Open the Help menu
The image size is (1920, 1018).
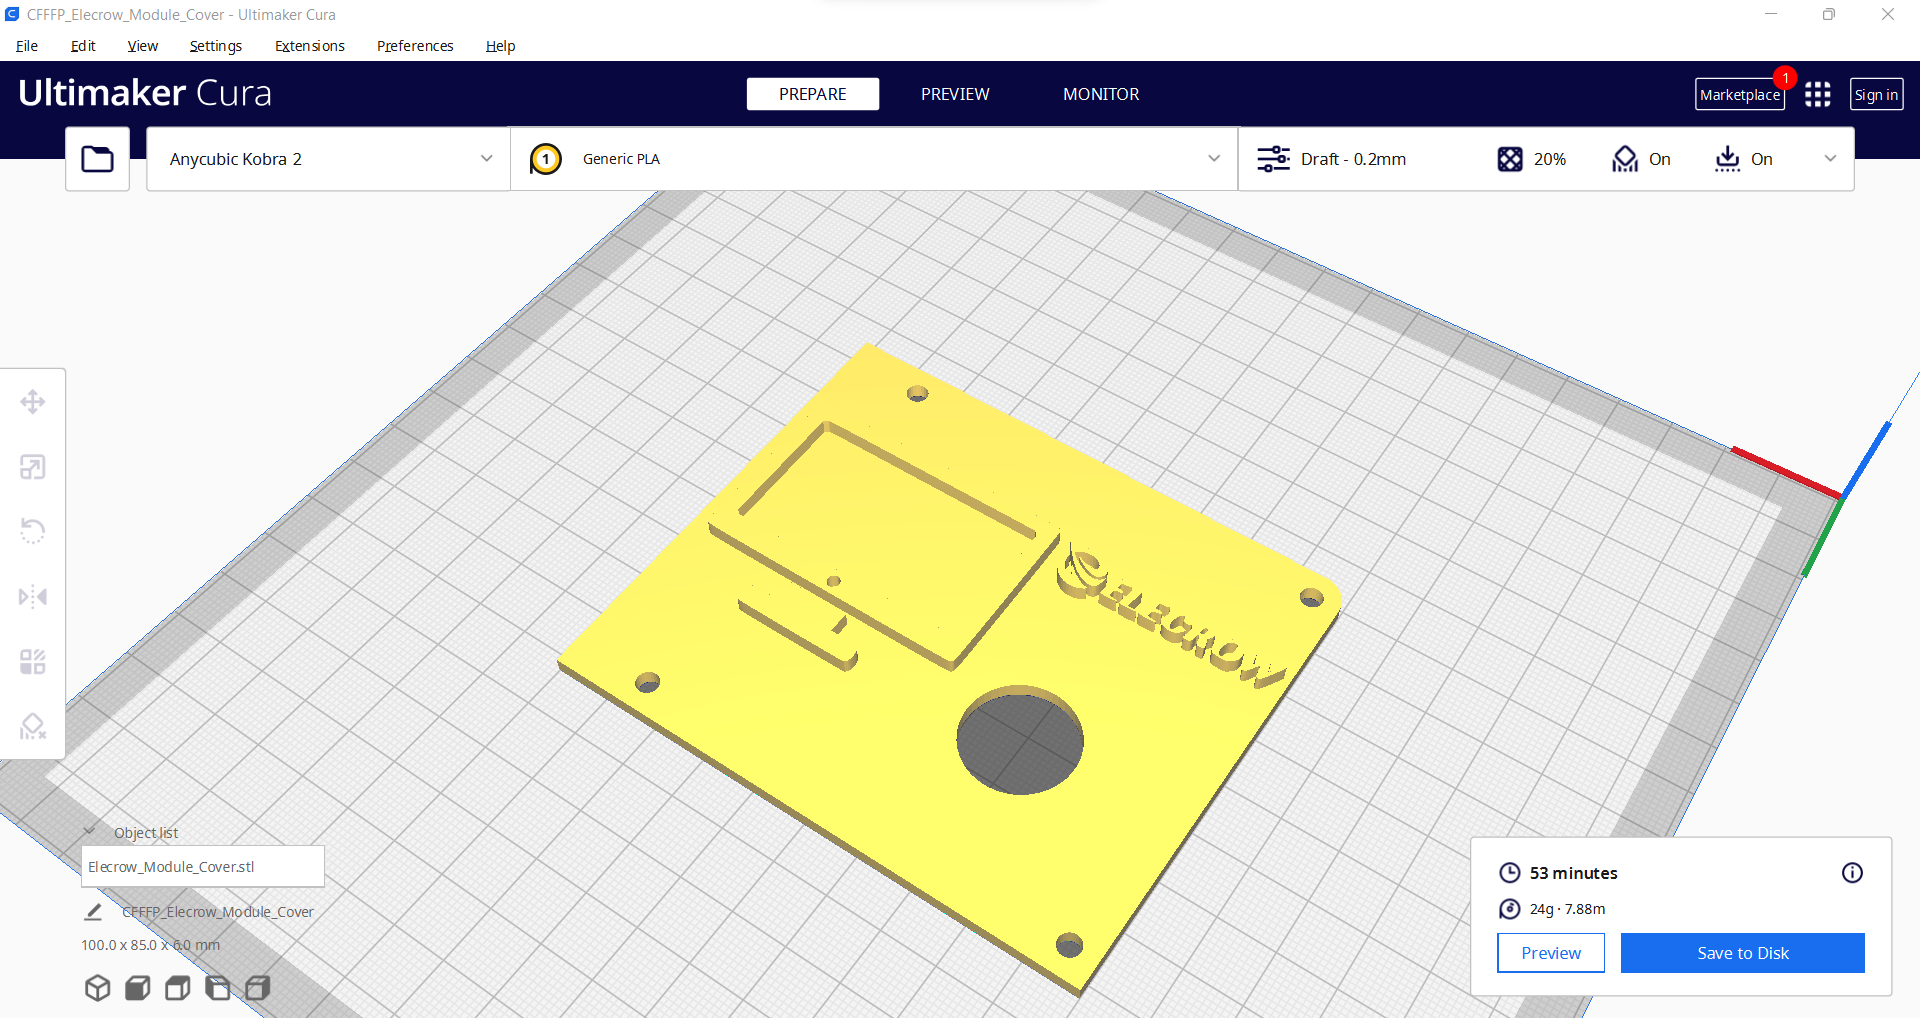click(501, 46)
